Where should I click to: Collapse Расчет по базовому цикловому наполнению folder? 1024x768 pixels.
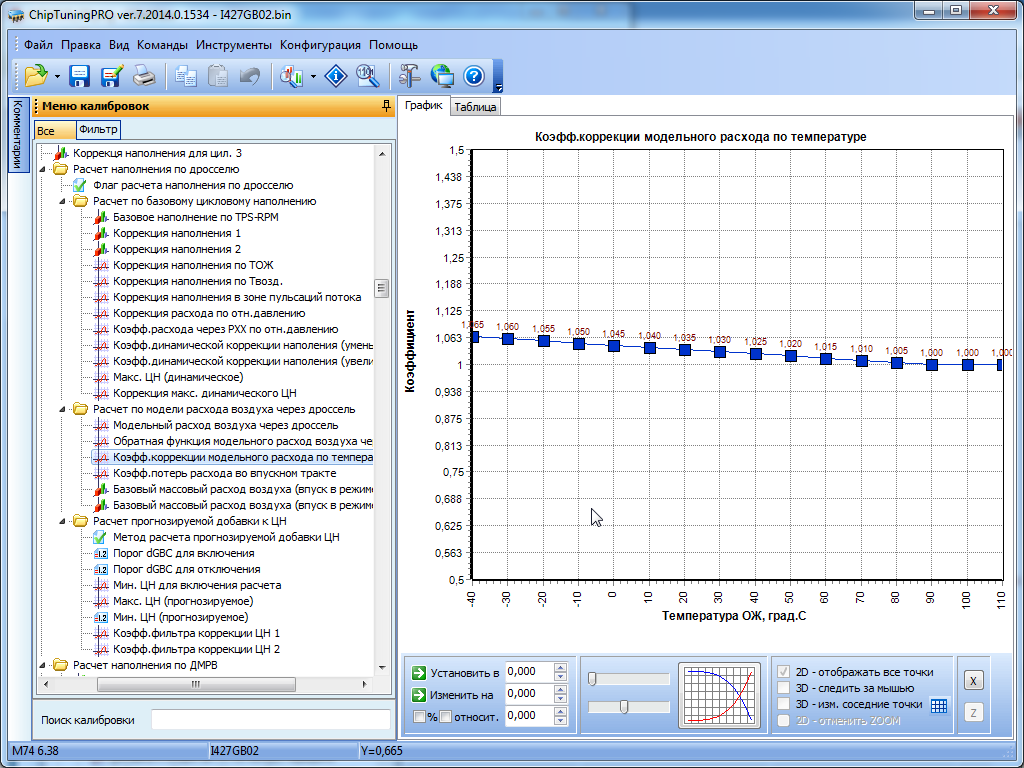pyautogui.click(x=63, y=201)
